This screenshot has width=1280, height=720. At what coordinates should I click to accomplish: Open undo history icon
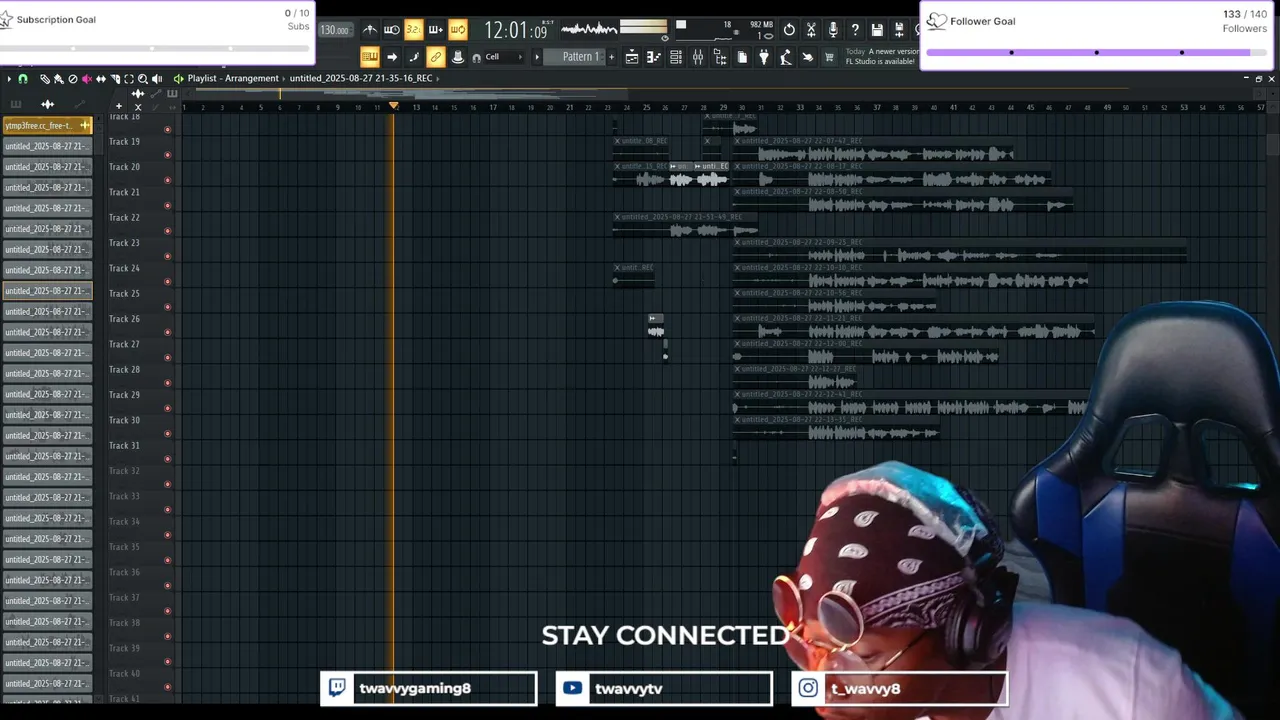[789, 30]
